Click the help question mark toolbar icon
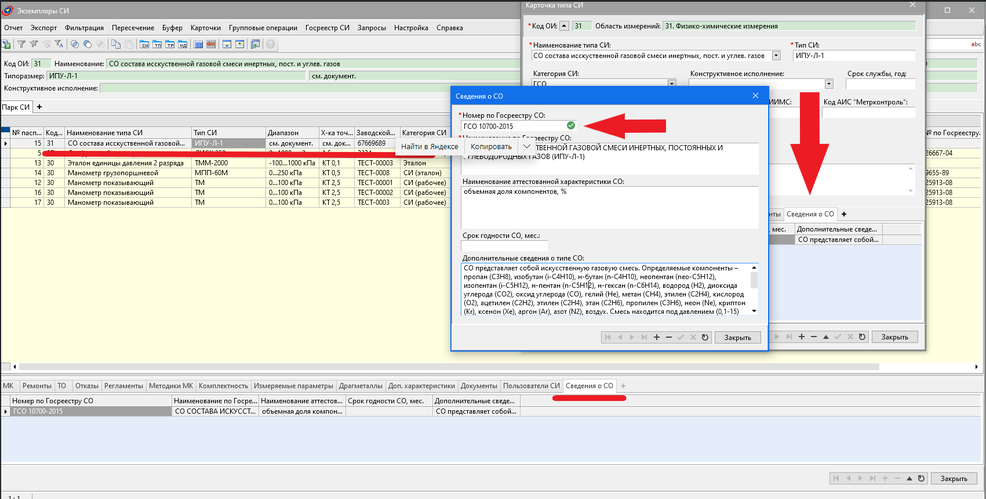This screenshot has width=986, height=499. pyautogui.click(x=270, y=45)
